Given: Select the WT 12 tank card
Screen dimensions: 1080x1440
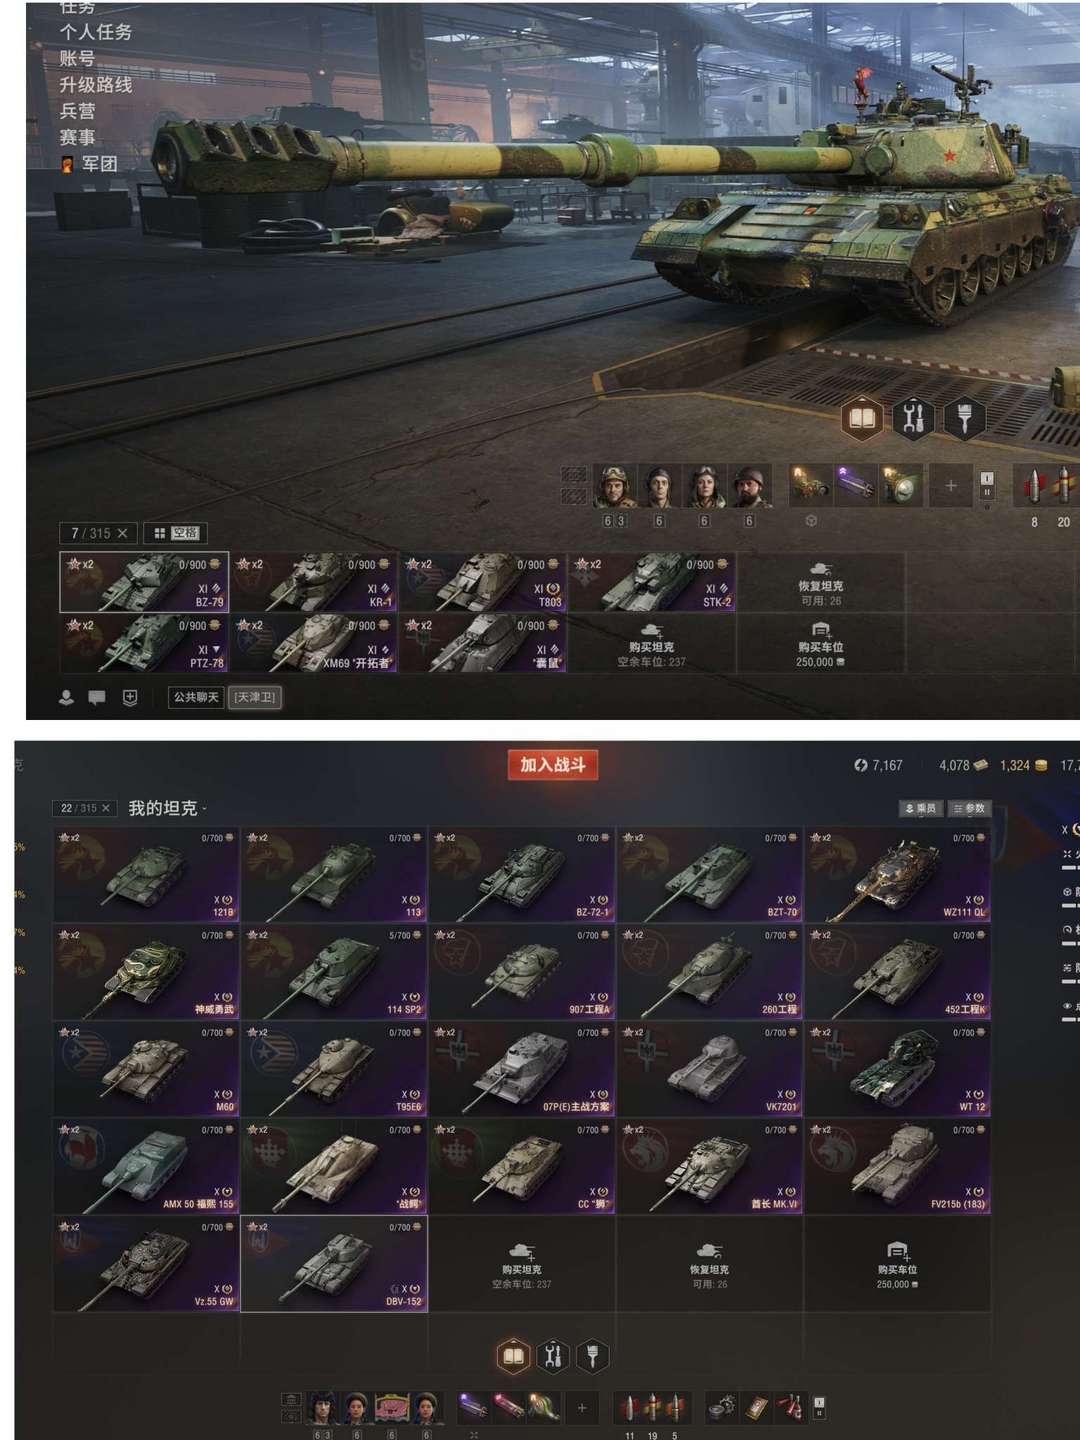Looking at the screenshot, I should tap(897, 1068).
